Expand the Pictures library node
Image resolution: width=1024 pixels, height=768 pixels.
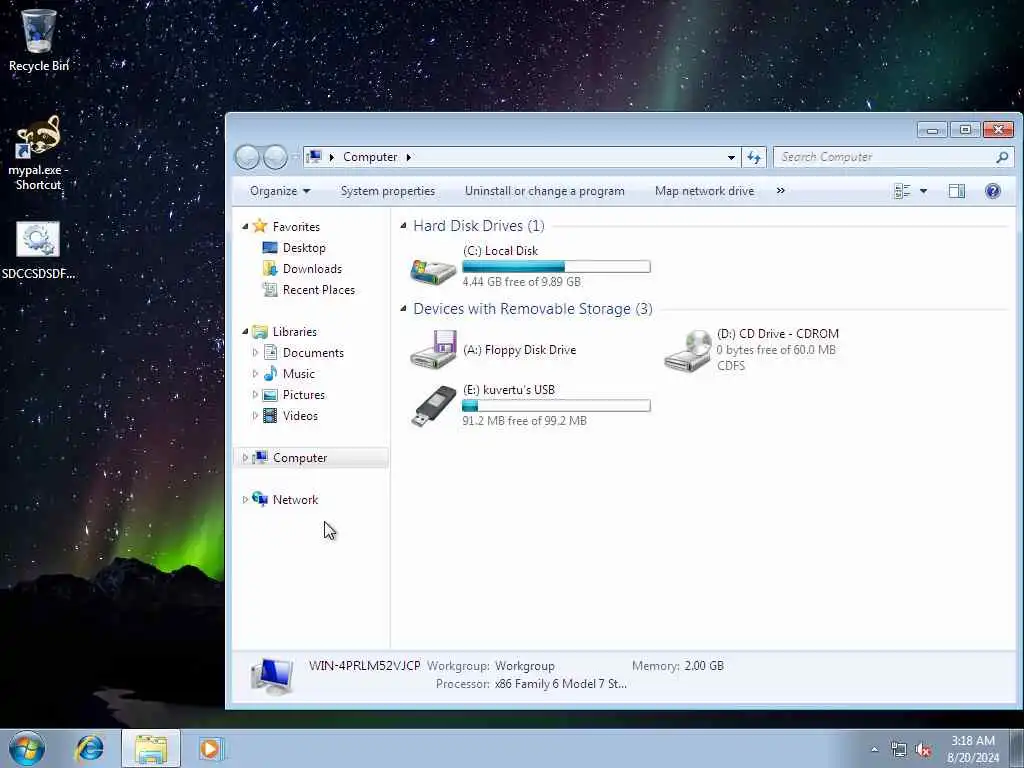pos(255,394)
